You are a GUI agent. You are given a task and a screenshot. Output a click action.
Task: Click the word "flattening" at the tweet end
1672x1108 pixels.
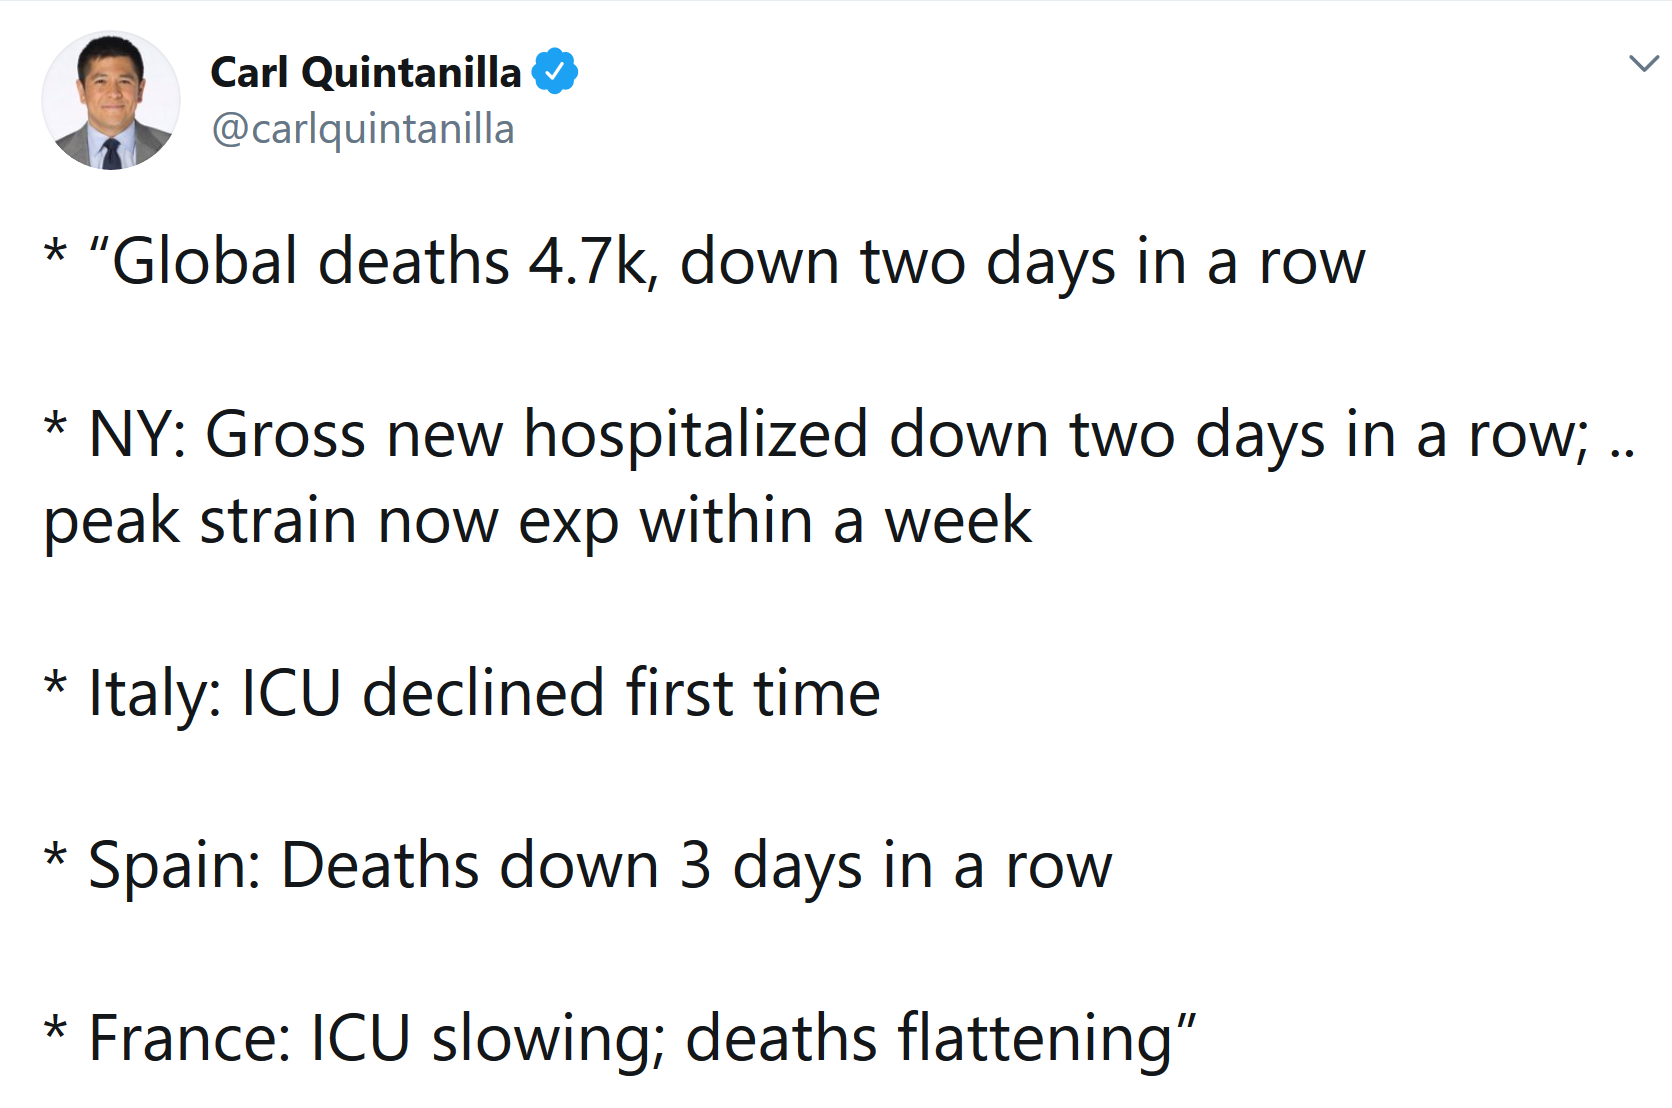(x=1035, y=1038)
